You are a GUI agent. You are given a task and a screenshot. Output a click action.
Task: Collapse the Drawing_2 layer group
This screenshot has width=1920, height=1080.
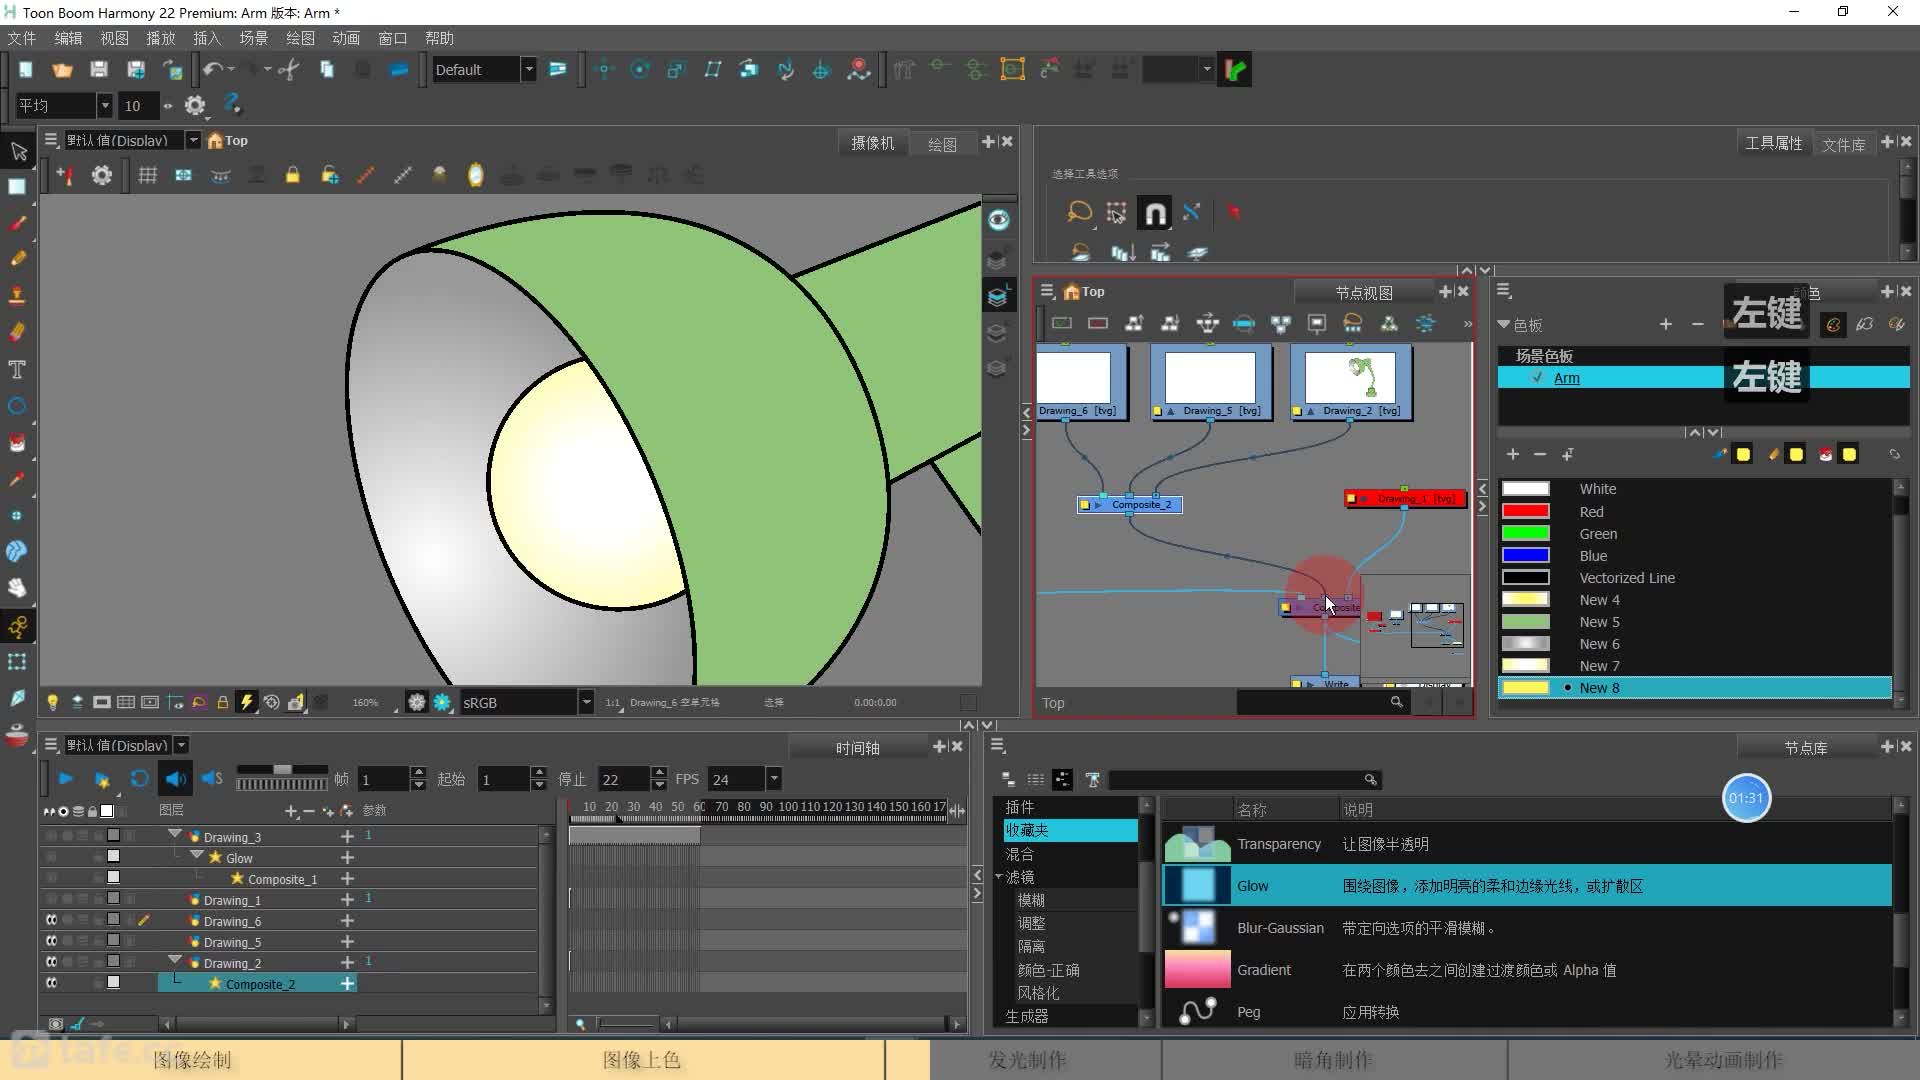(x=175, y=960)
